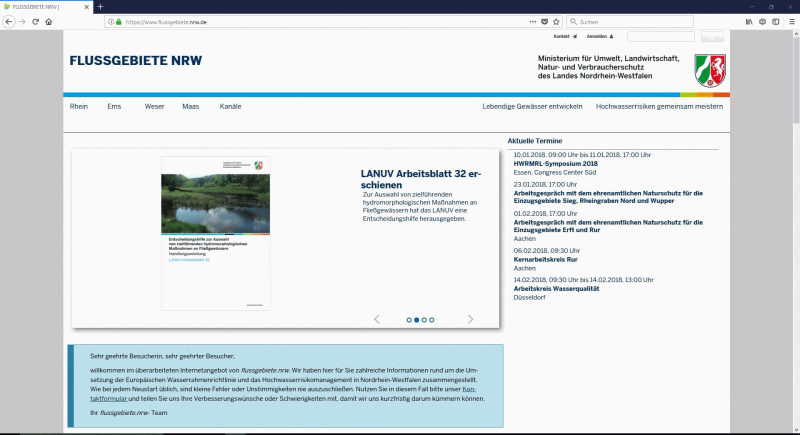Go to FLUSSGEBIETE NRW home heading
Viewport: 800px width, 435px height.
(x=136, y=61)
